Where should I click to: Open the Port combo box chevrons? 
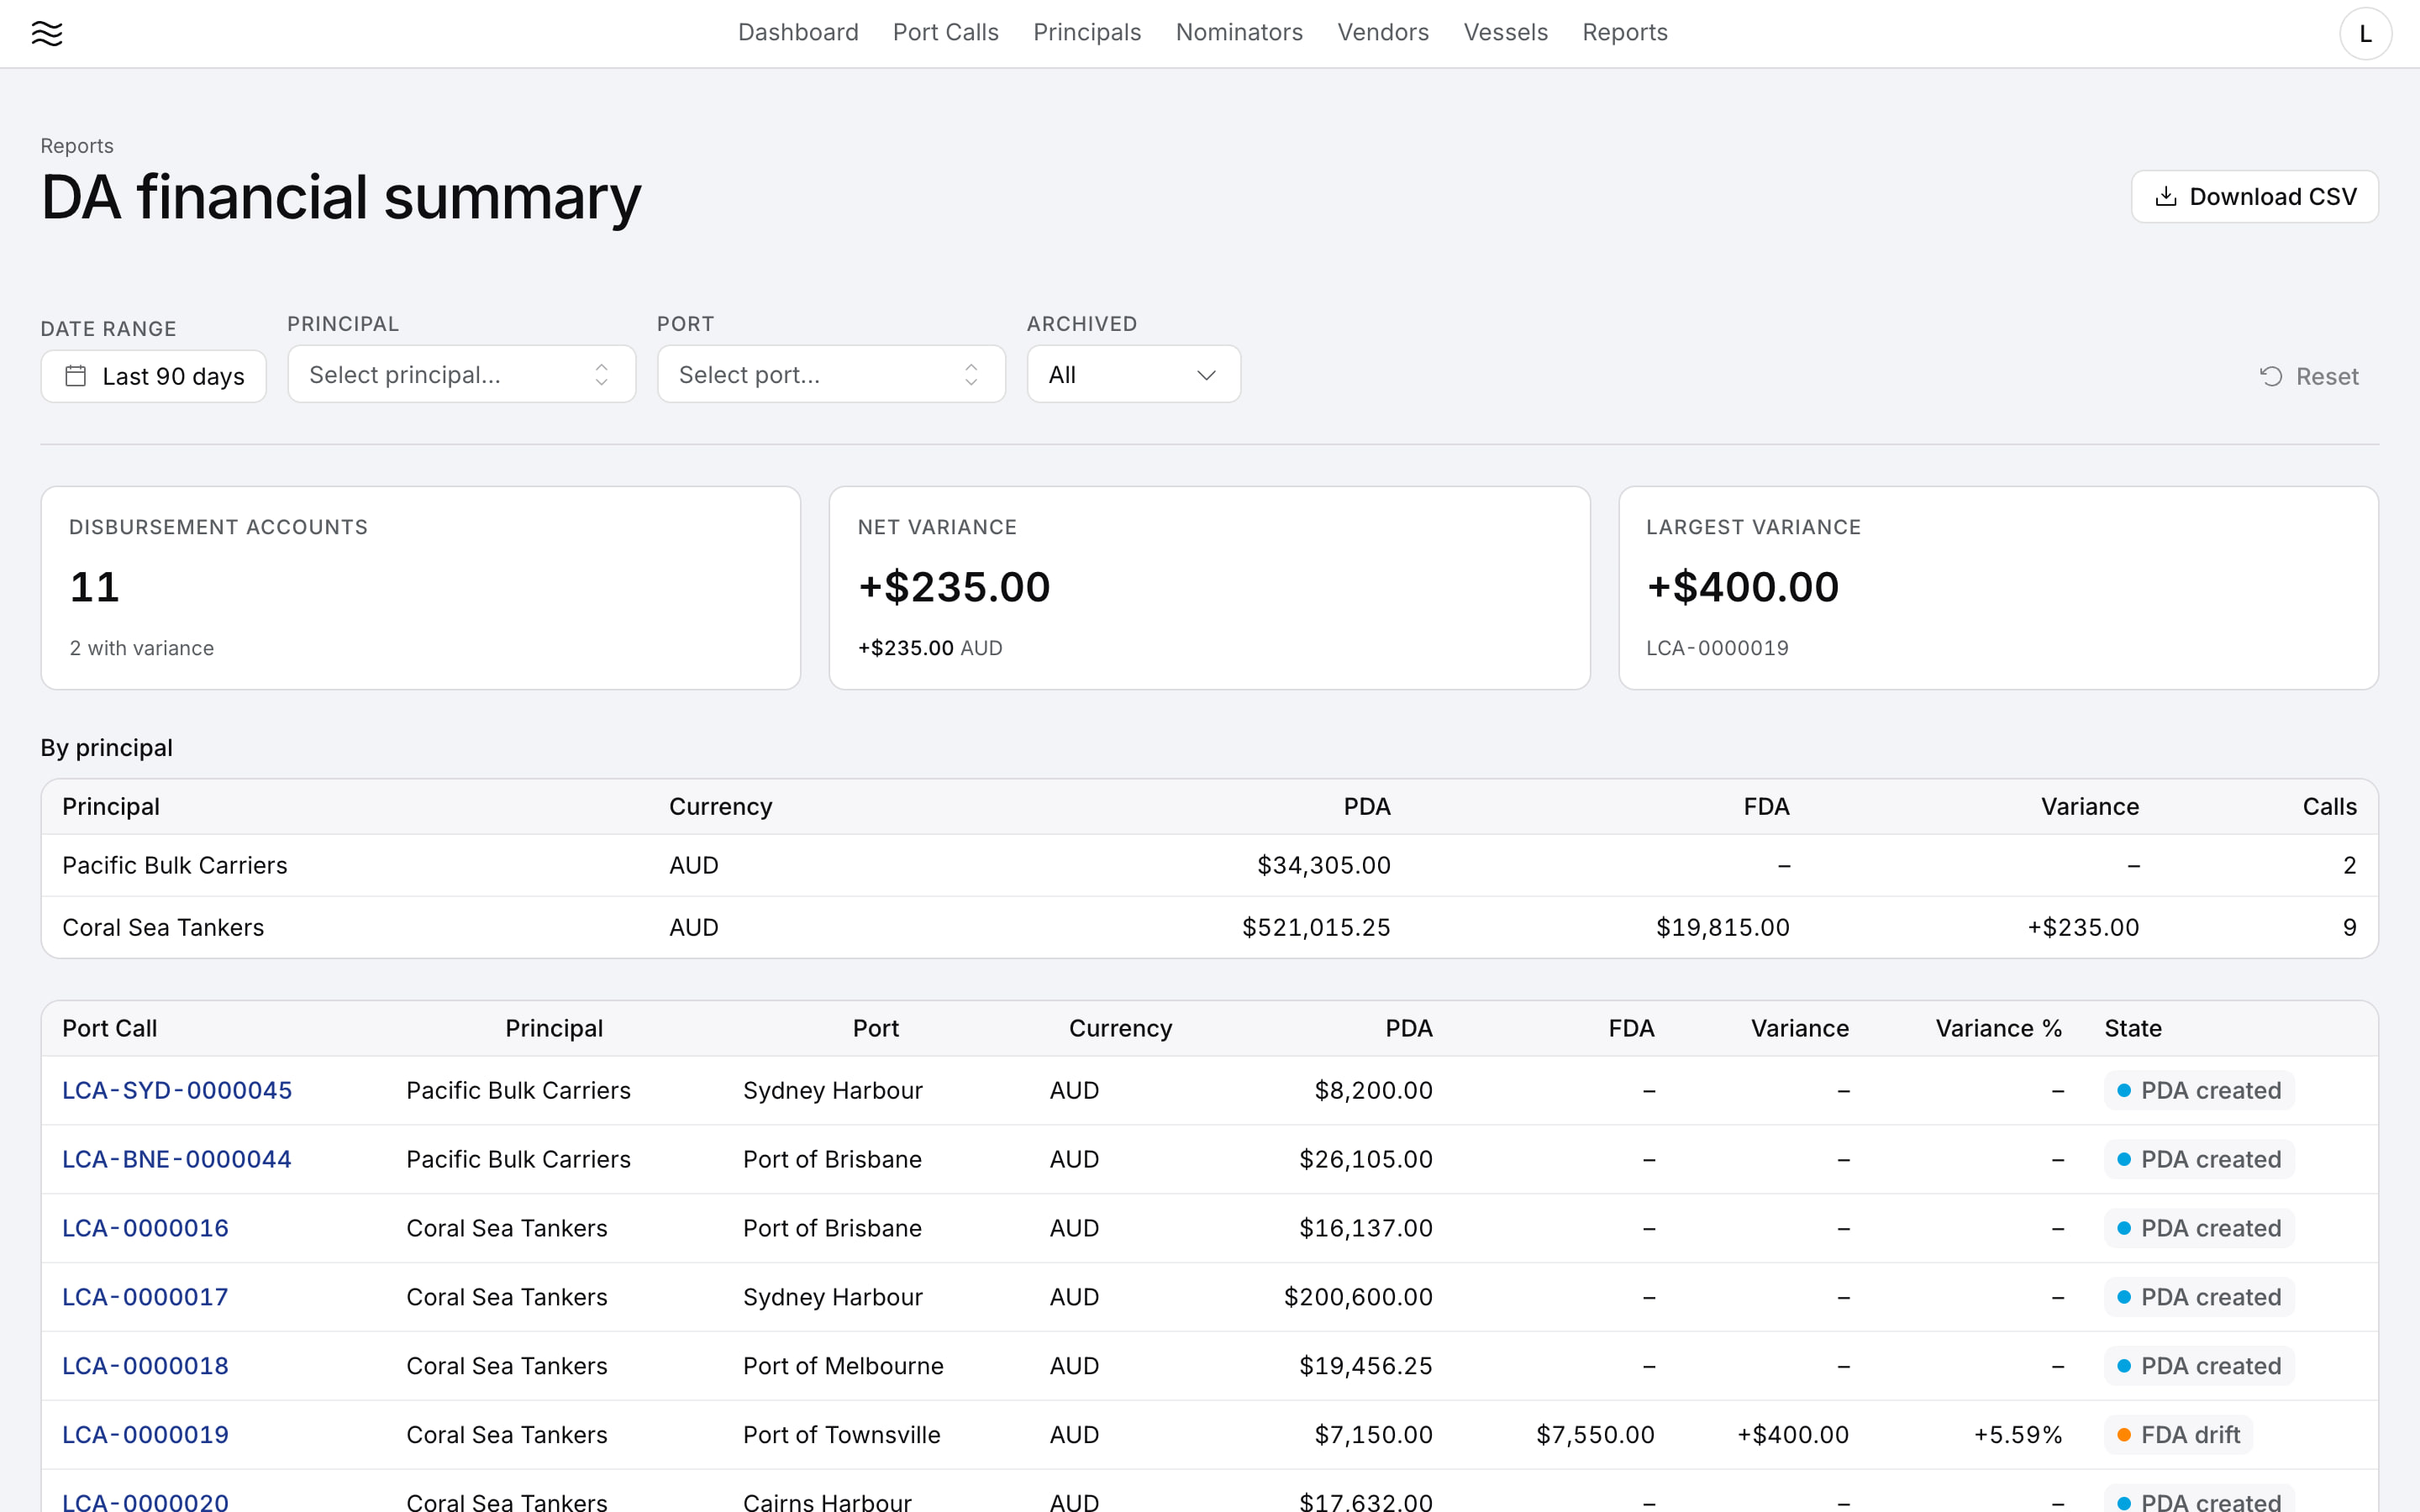[x=971, y=374]
